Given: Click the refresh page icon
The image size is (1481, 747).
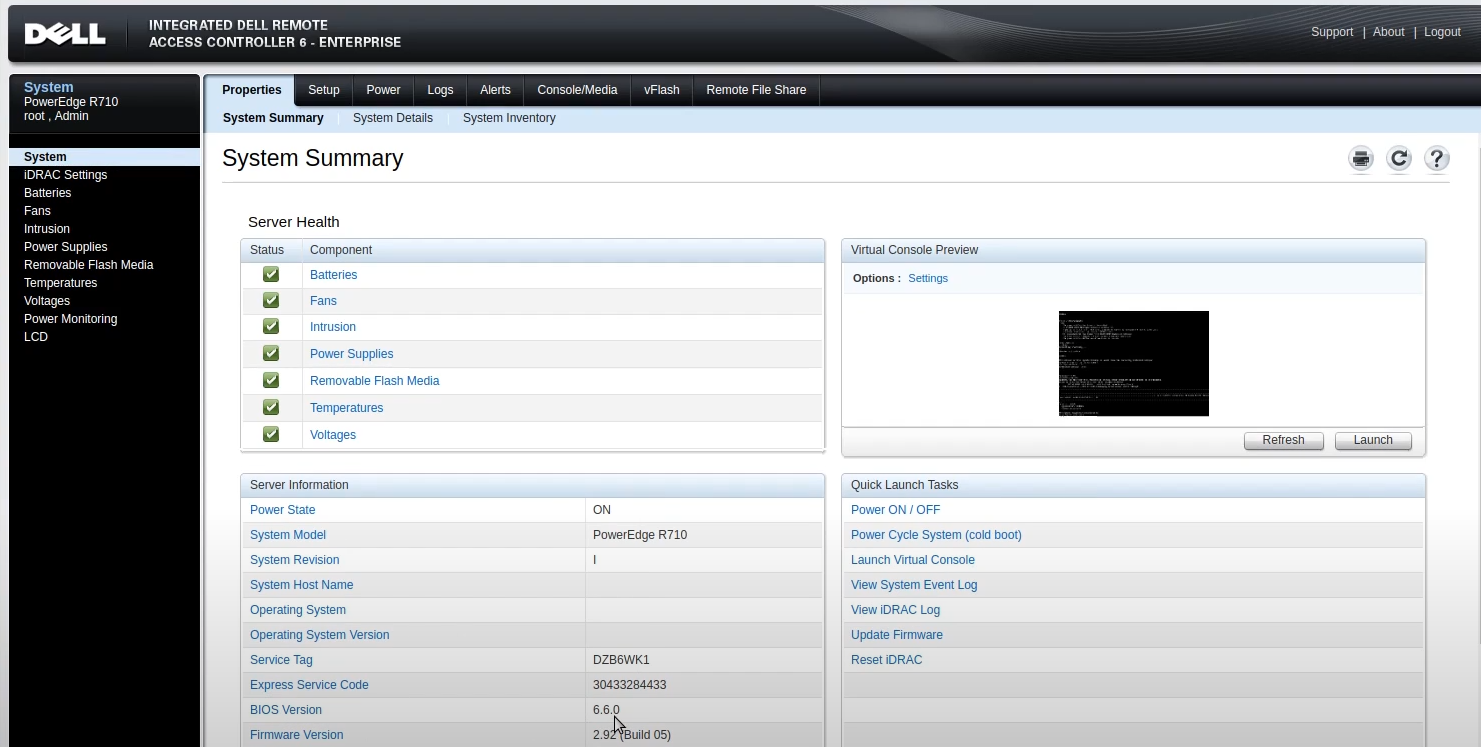Looking at the screenshot, I should 1399,158.
